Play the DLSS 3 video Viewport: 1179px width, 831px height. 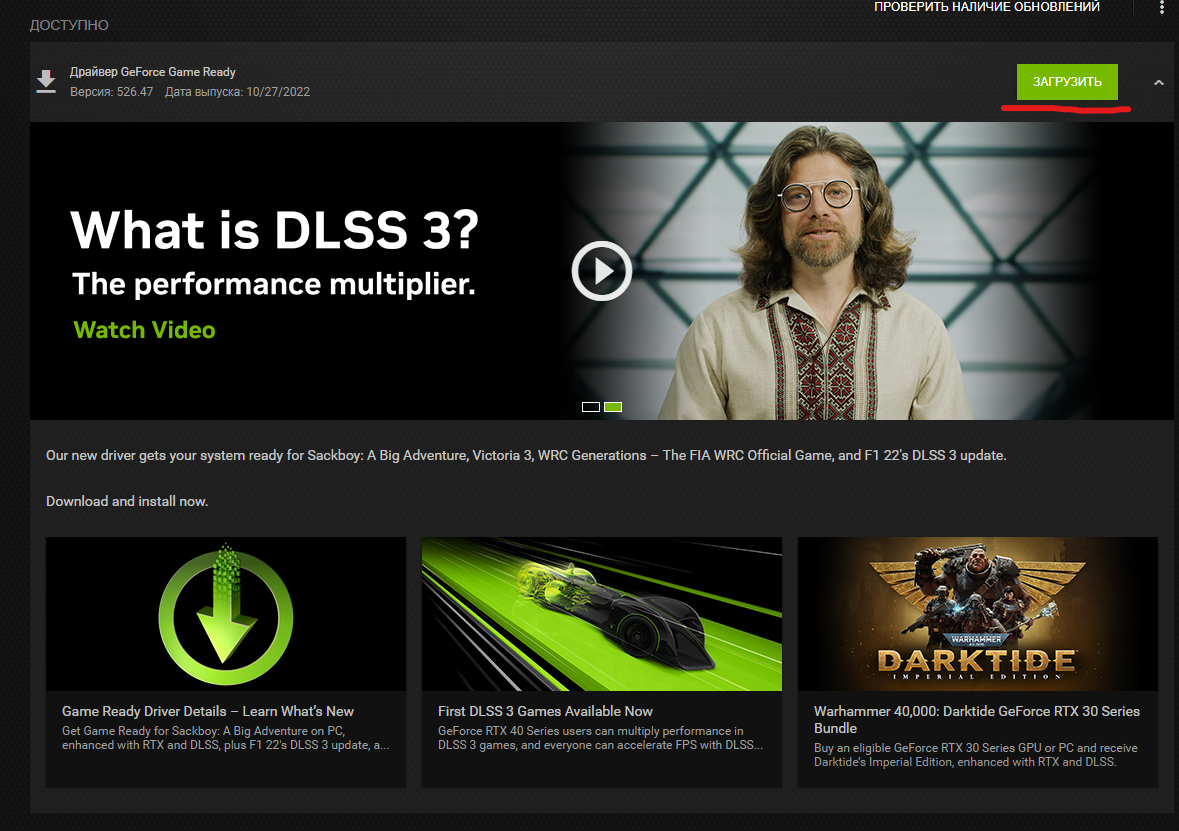602,271
